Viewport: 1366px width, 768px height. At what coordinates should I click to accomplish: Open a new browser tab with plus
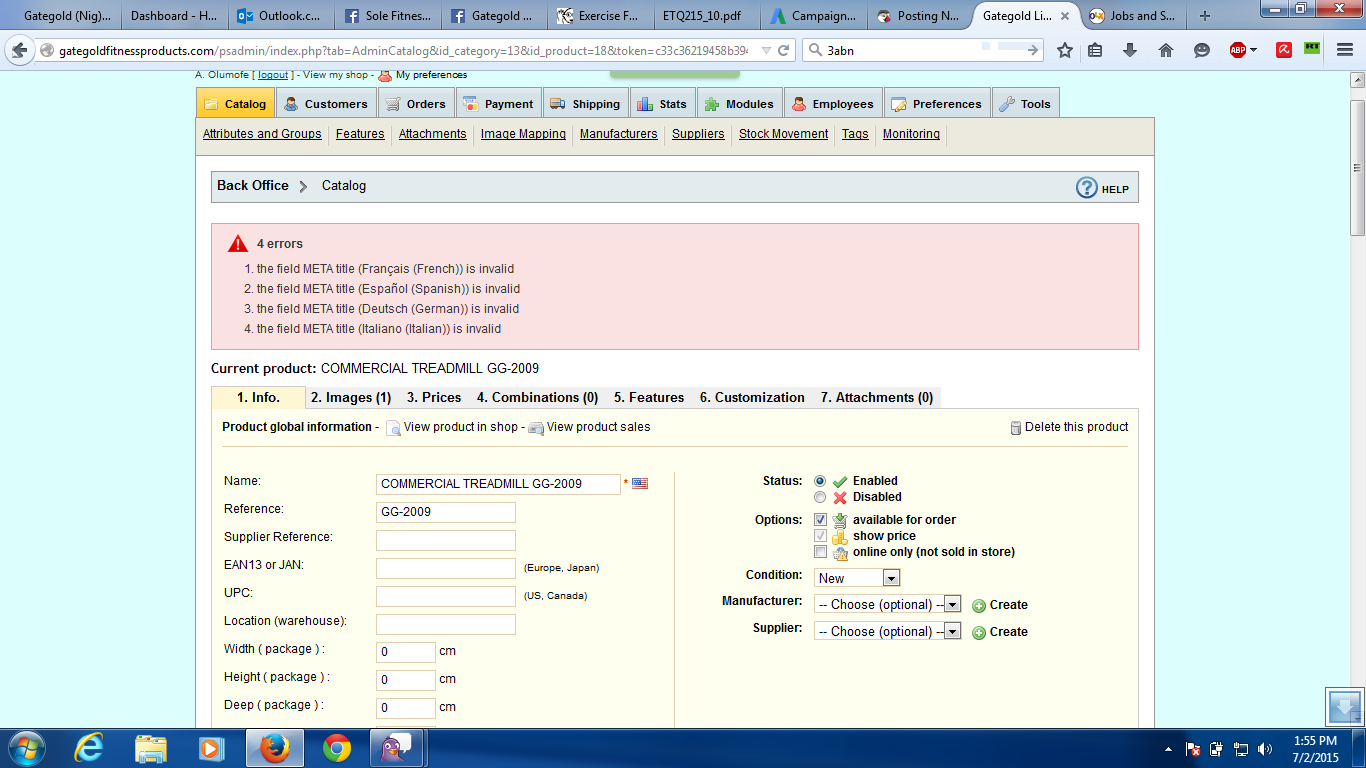[x=1205, y=16]
